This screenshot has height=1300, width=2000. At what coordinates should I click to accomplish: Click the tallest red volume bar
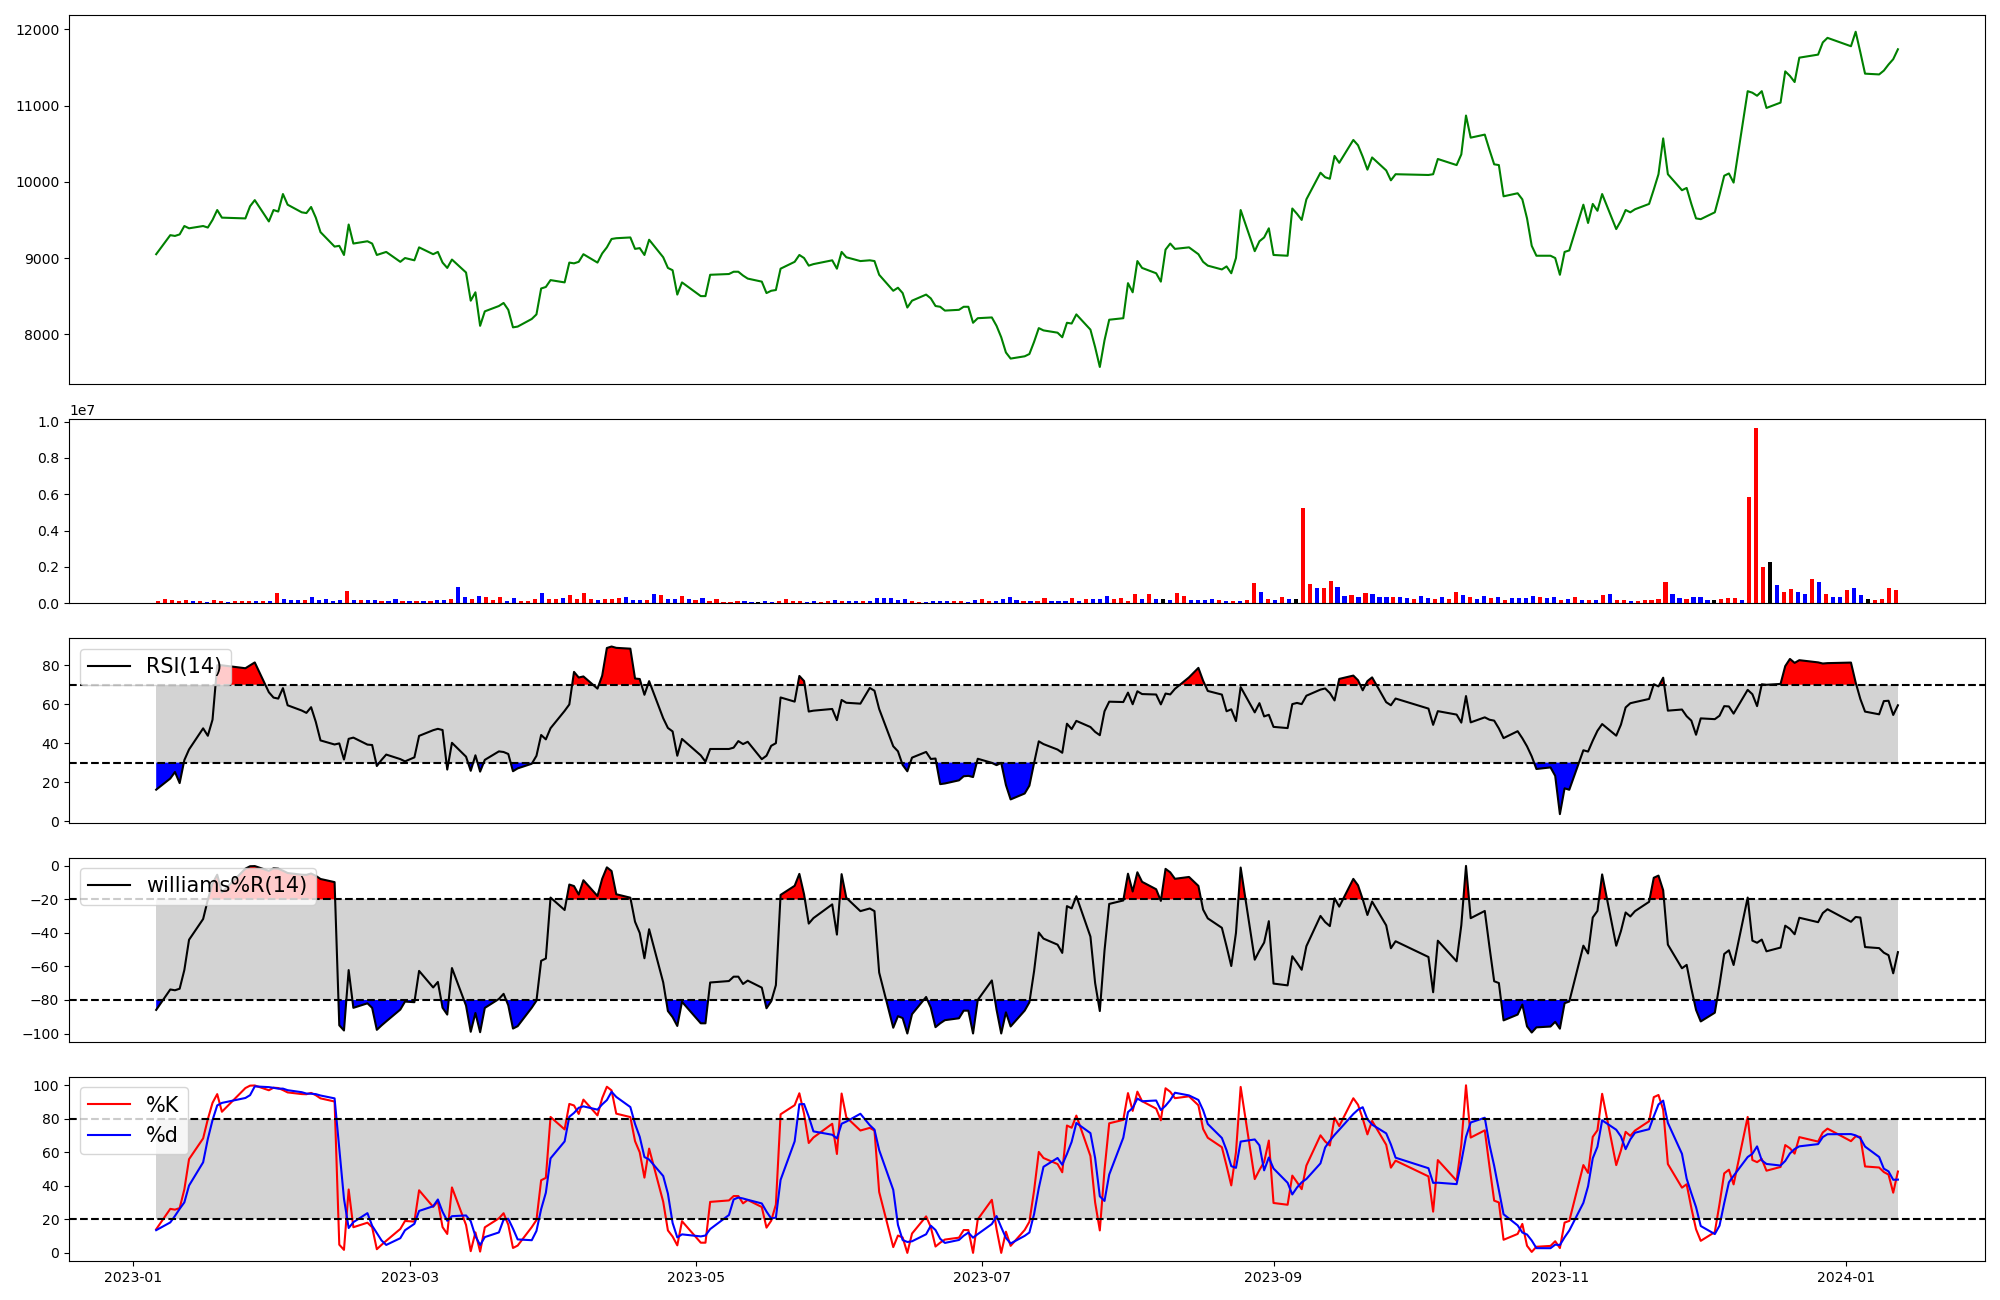point(1756,515)
